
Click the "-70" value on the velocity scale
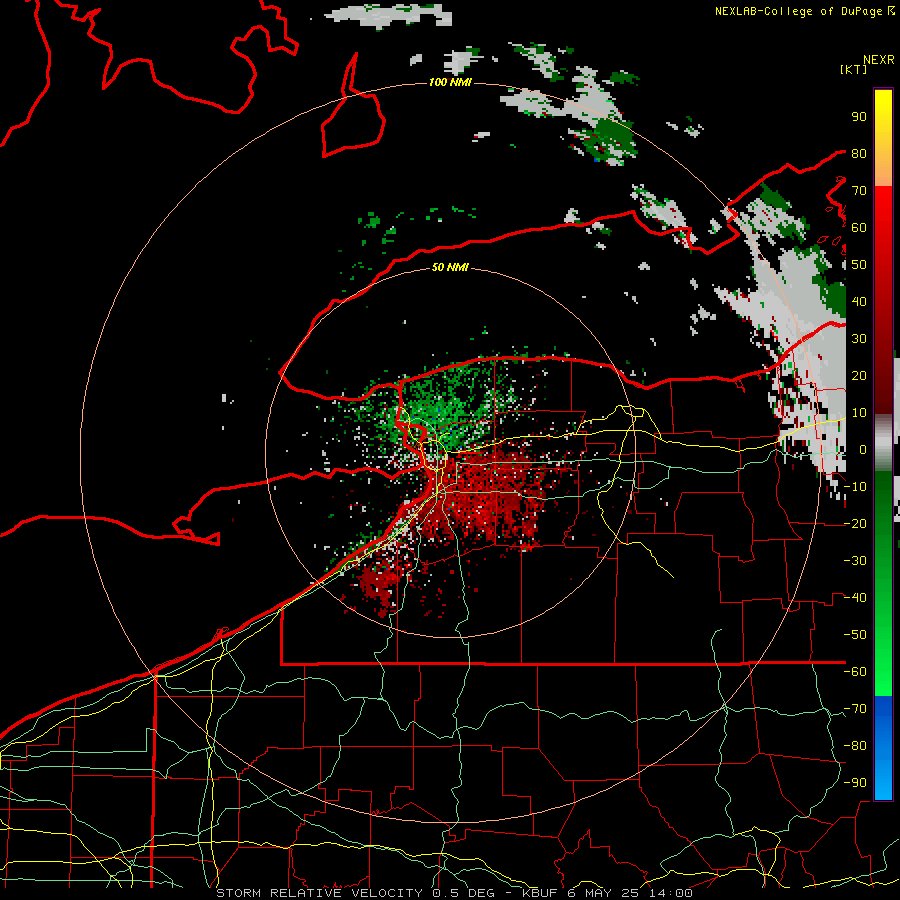click(855, 709)
